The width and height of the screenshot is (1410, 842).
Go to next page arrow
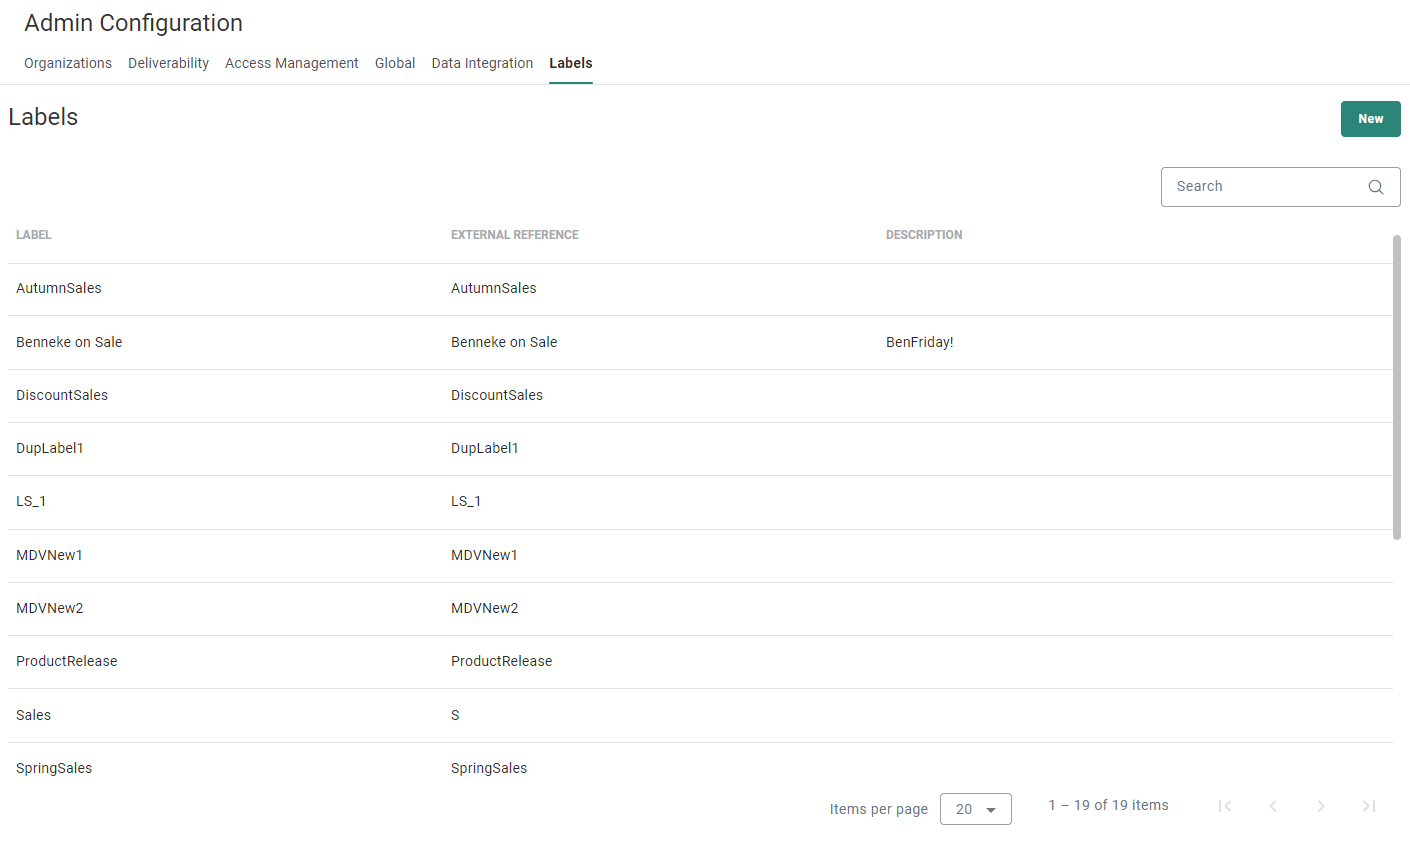point(1320,806)
